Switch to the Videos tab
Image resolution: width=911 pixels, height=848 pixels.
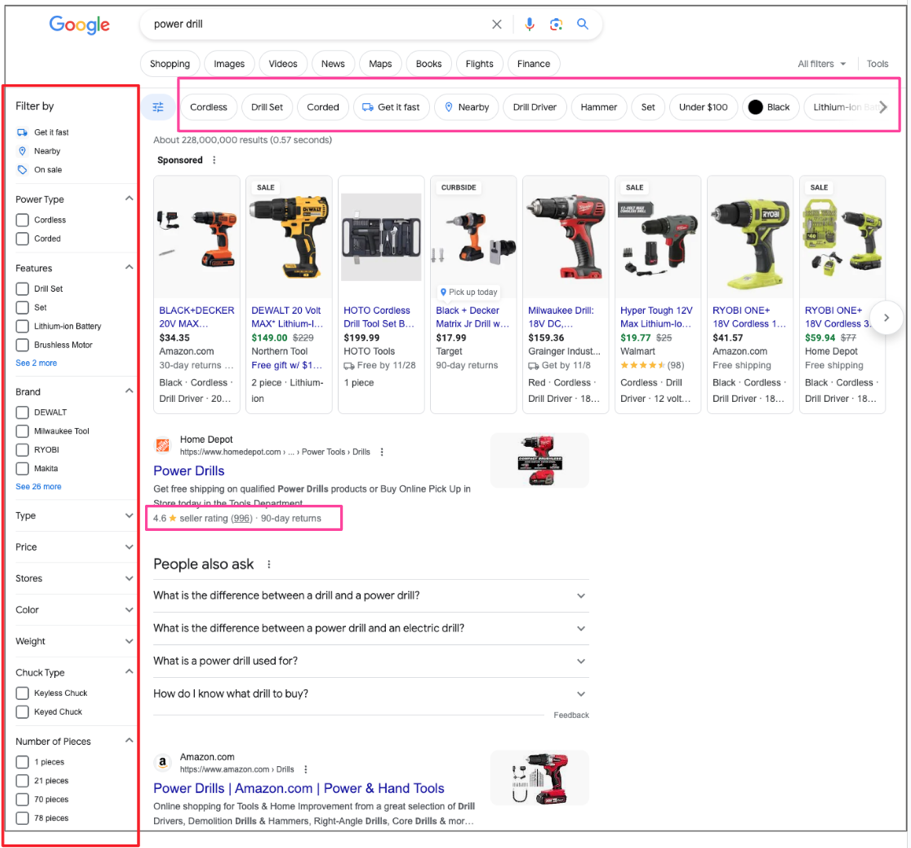click(283, 64)
